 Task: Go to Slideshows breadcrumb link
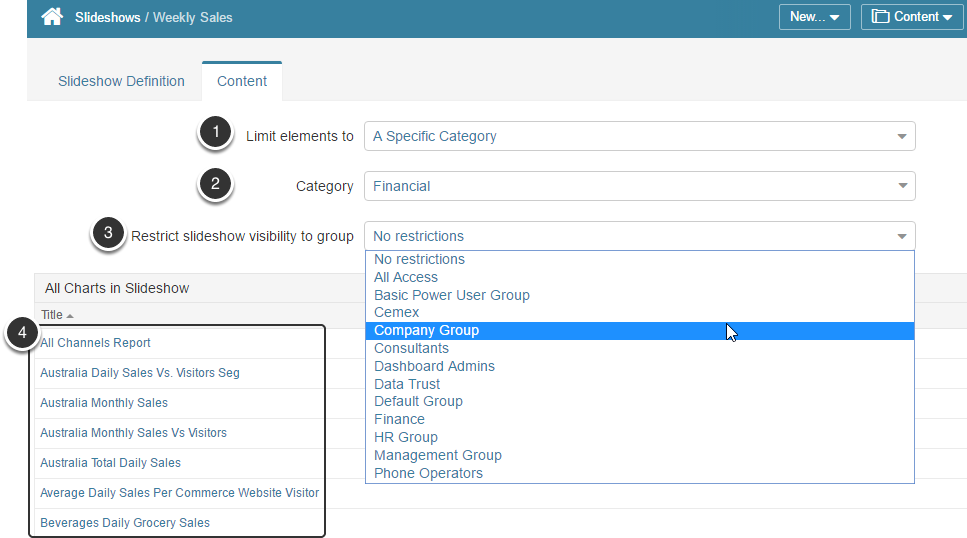[x=107, y=18]
